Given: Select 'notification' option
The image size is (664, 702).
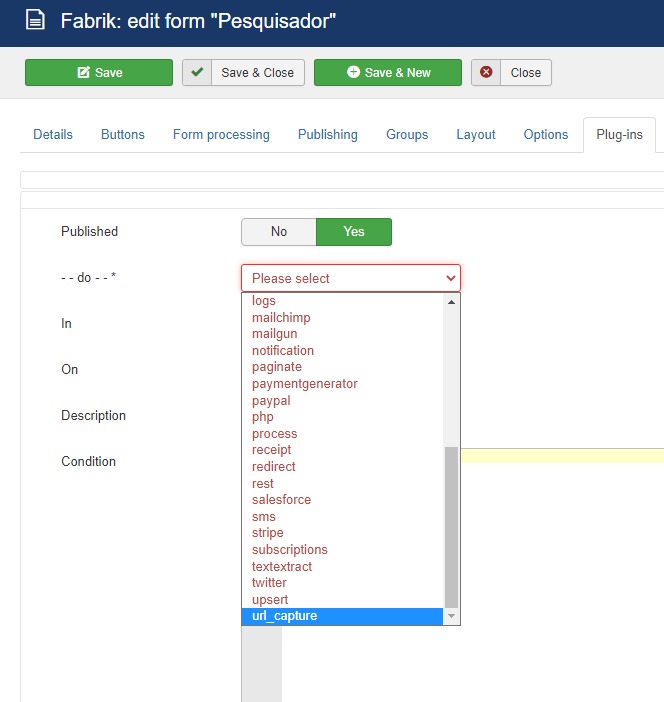Looking at the screenshot, I should click(343, 351).
